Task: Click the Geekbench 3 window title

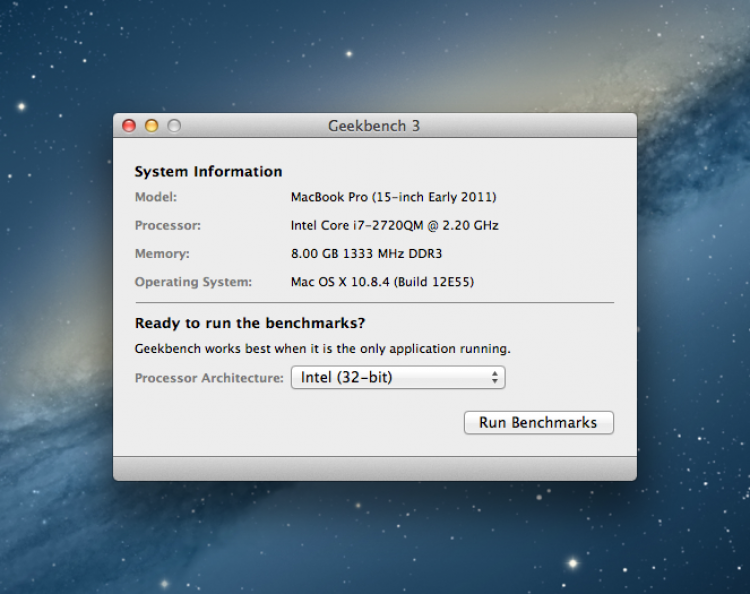Action: (x=374, y=126)
